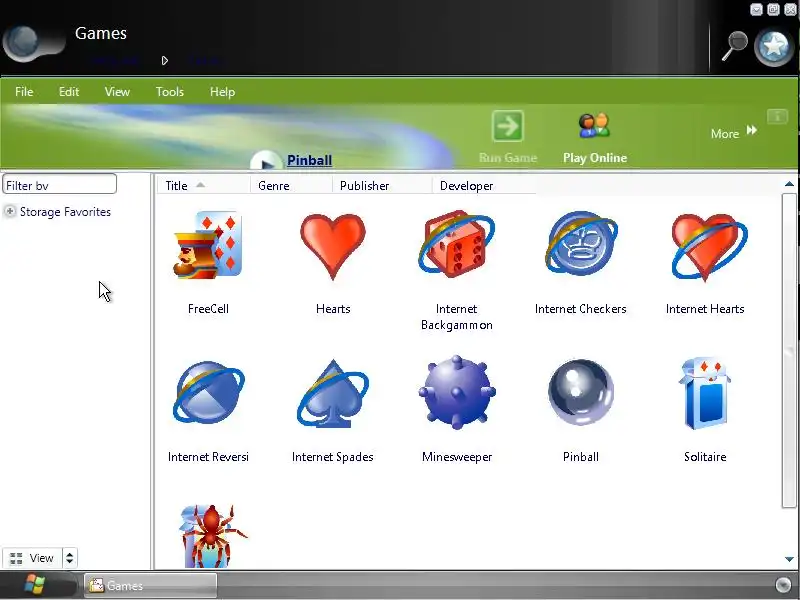Click the Solitaire label text
Viewport: 800px width, 600px height.
(x=705, y=457)
